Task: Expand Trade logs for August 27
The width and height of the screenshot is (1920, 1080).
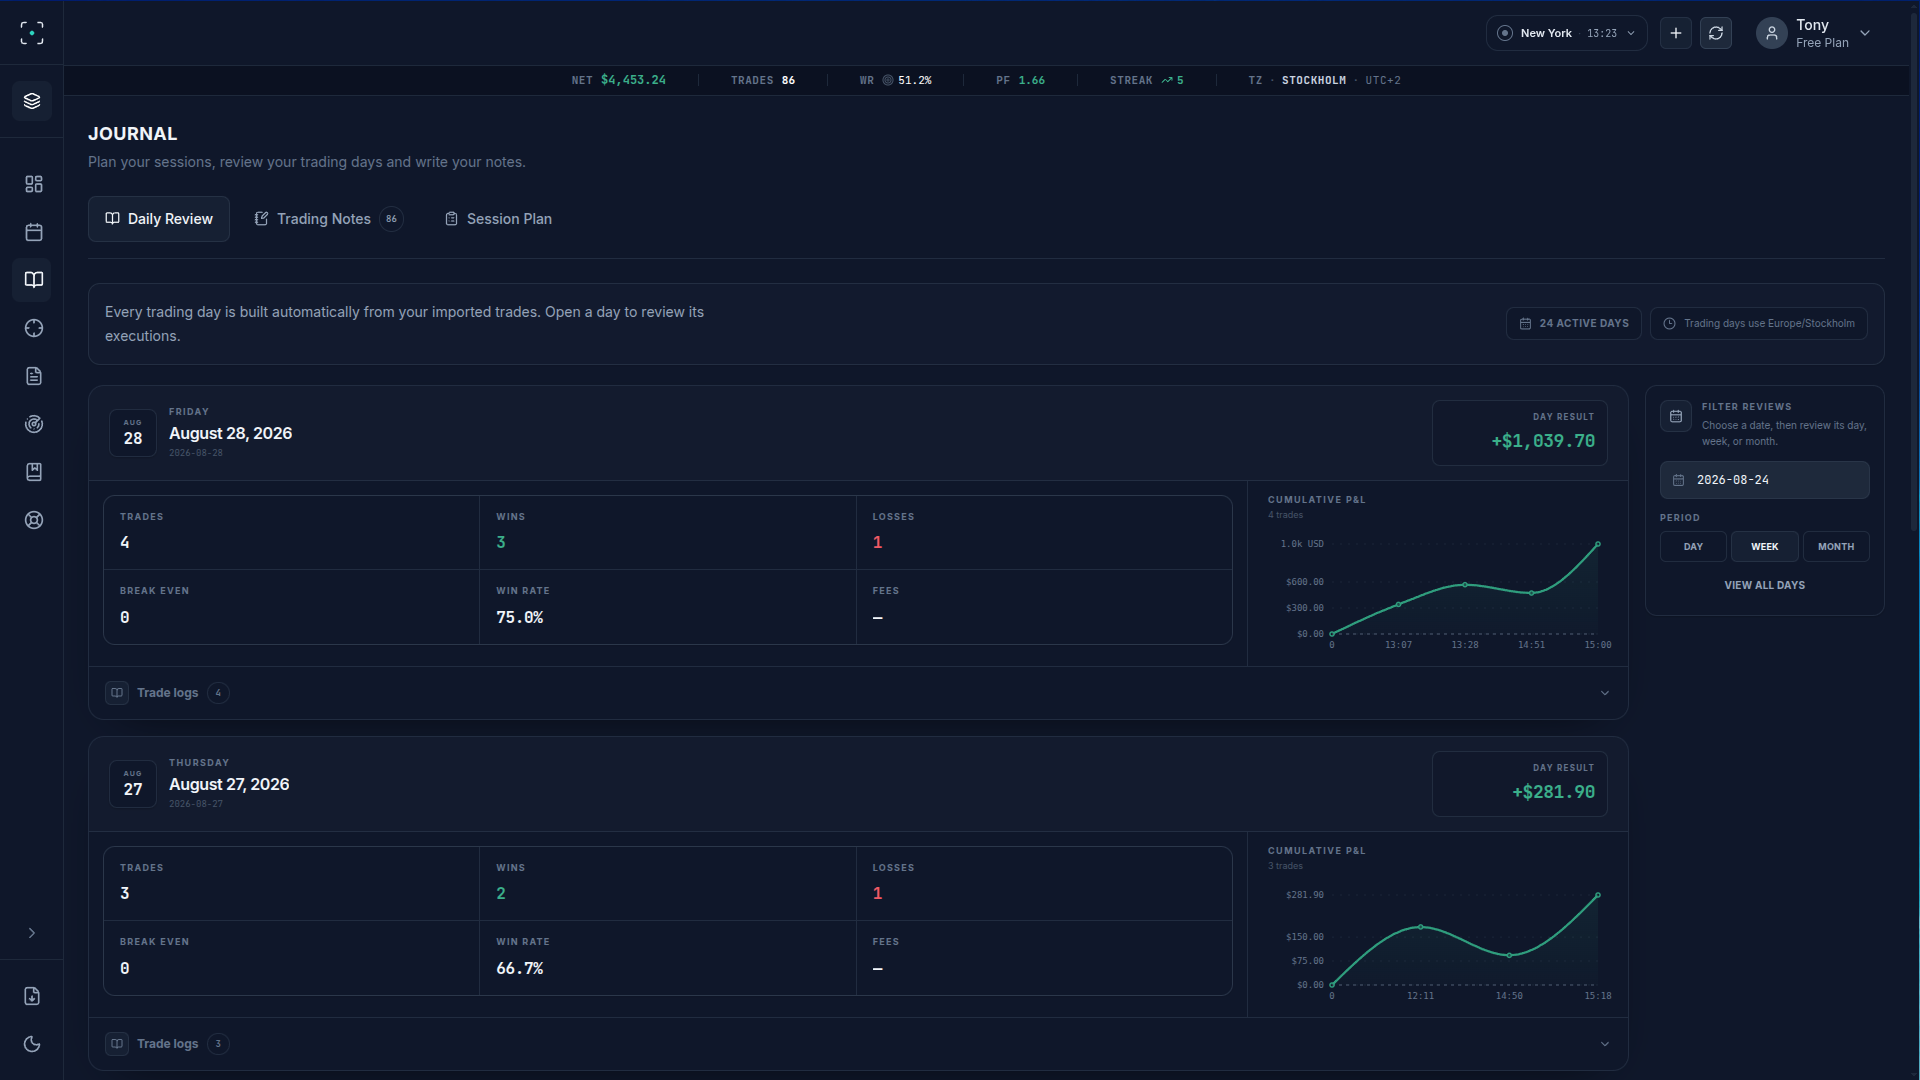Action: [858, 1044]
